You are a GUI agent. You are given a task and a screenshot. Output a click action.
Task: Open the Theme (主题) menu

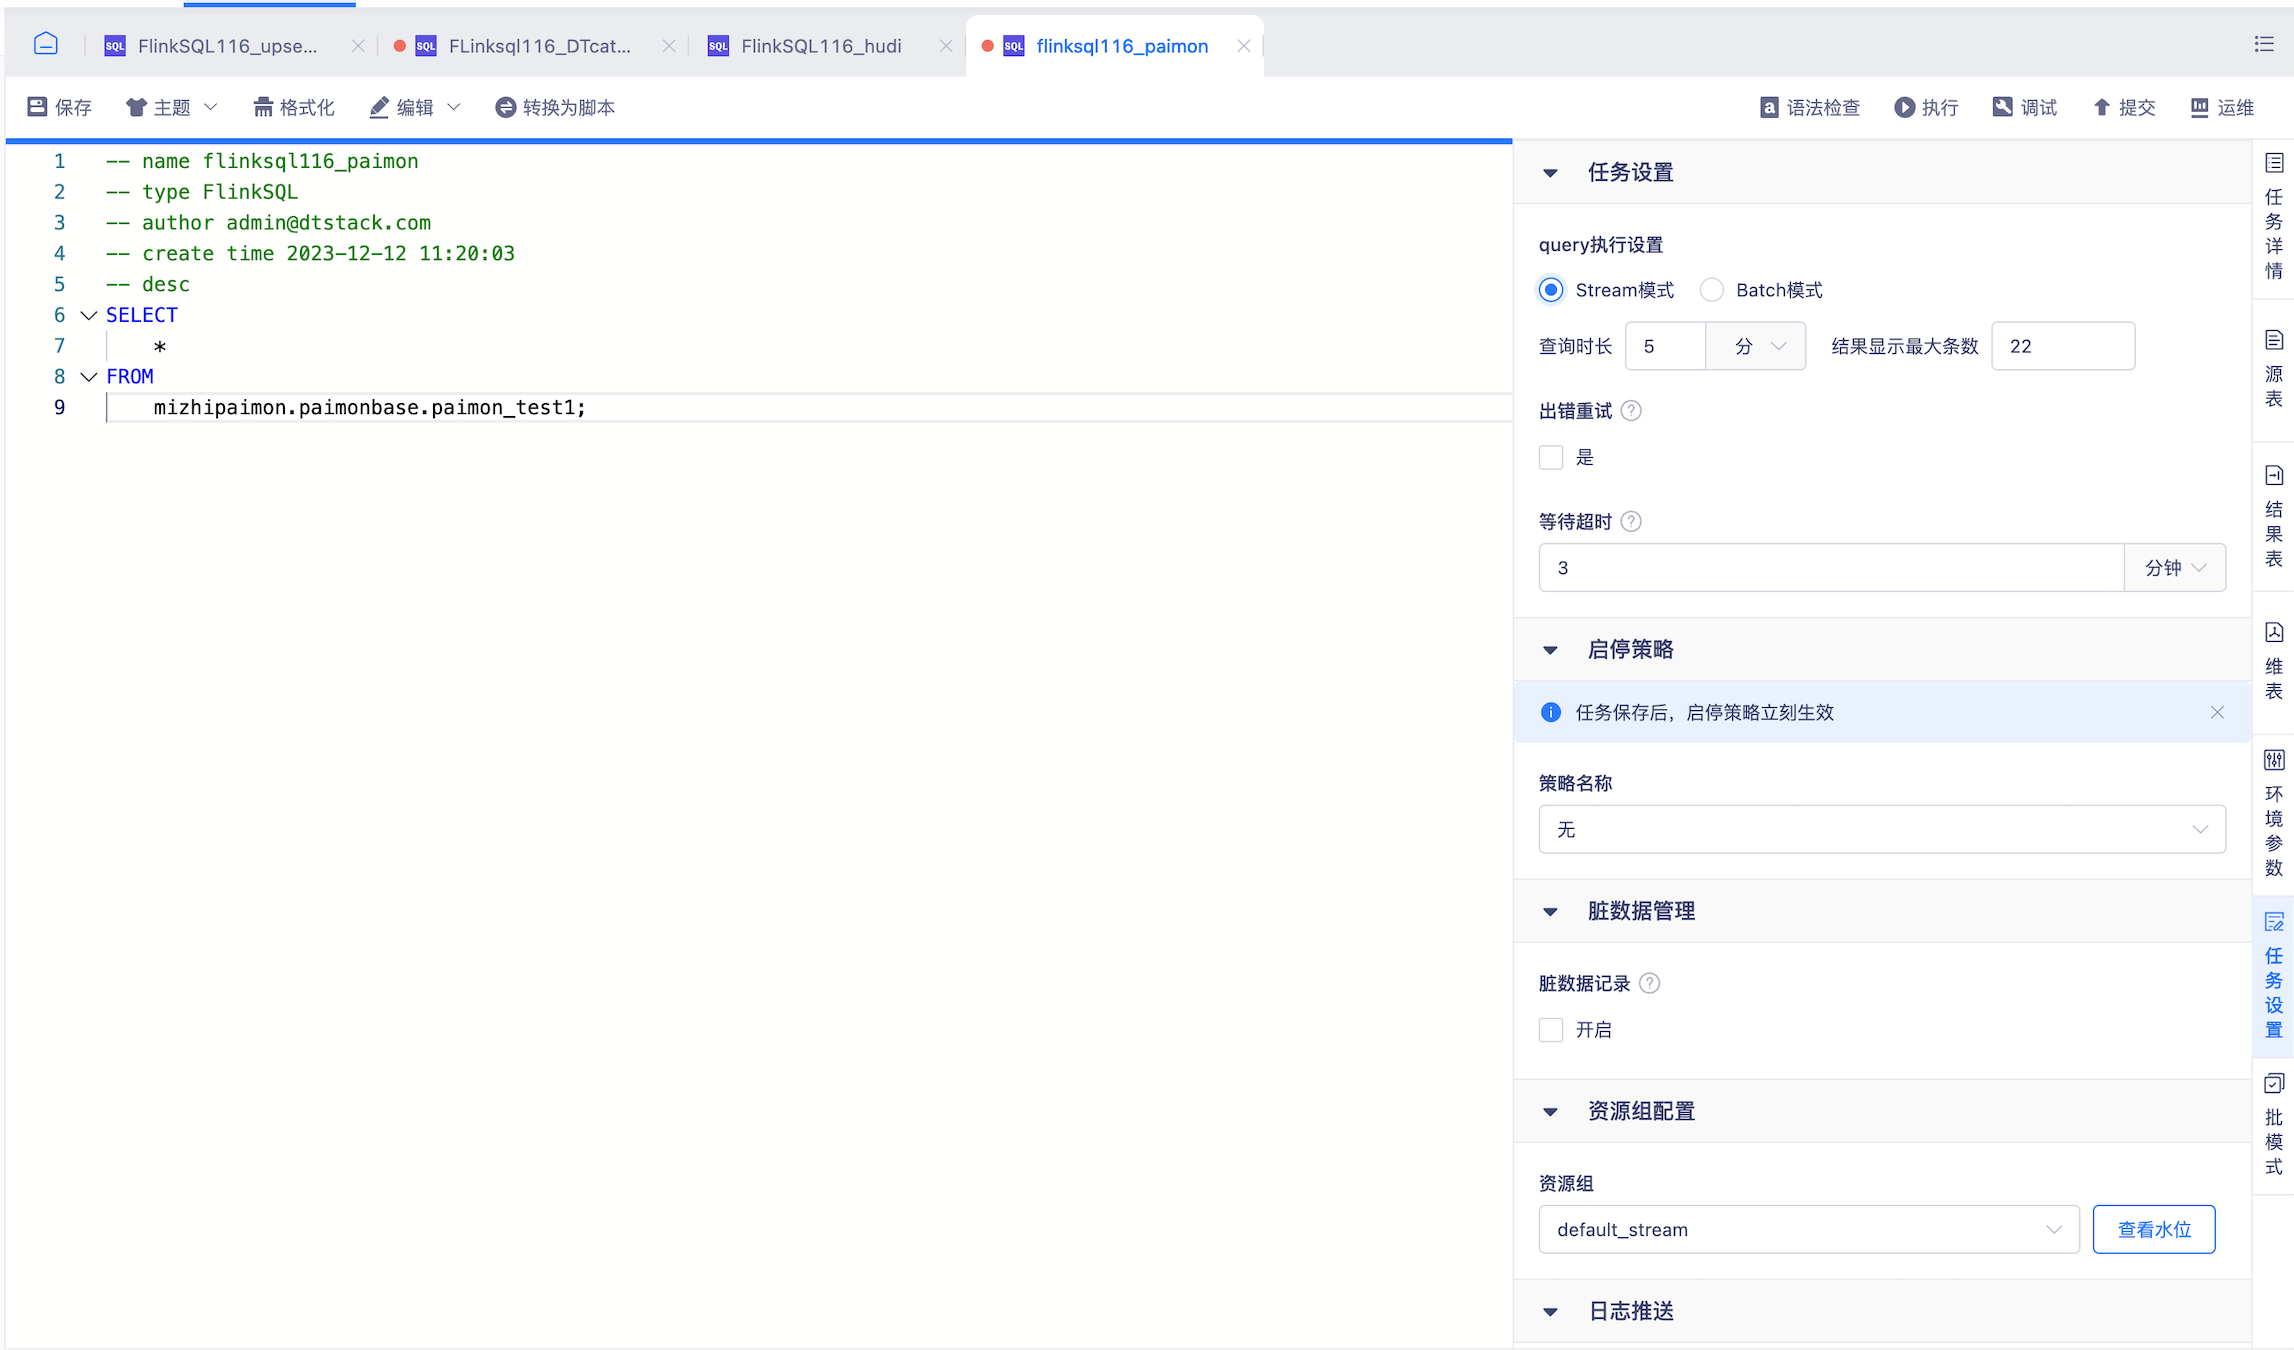point(171,107)
